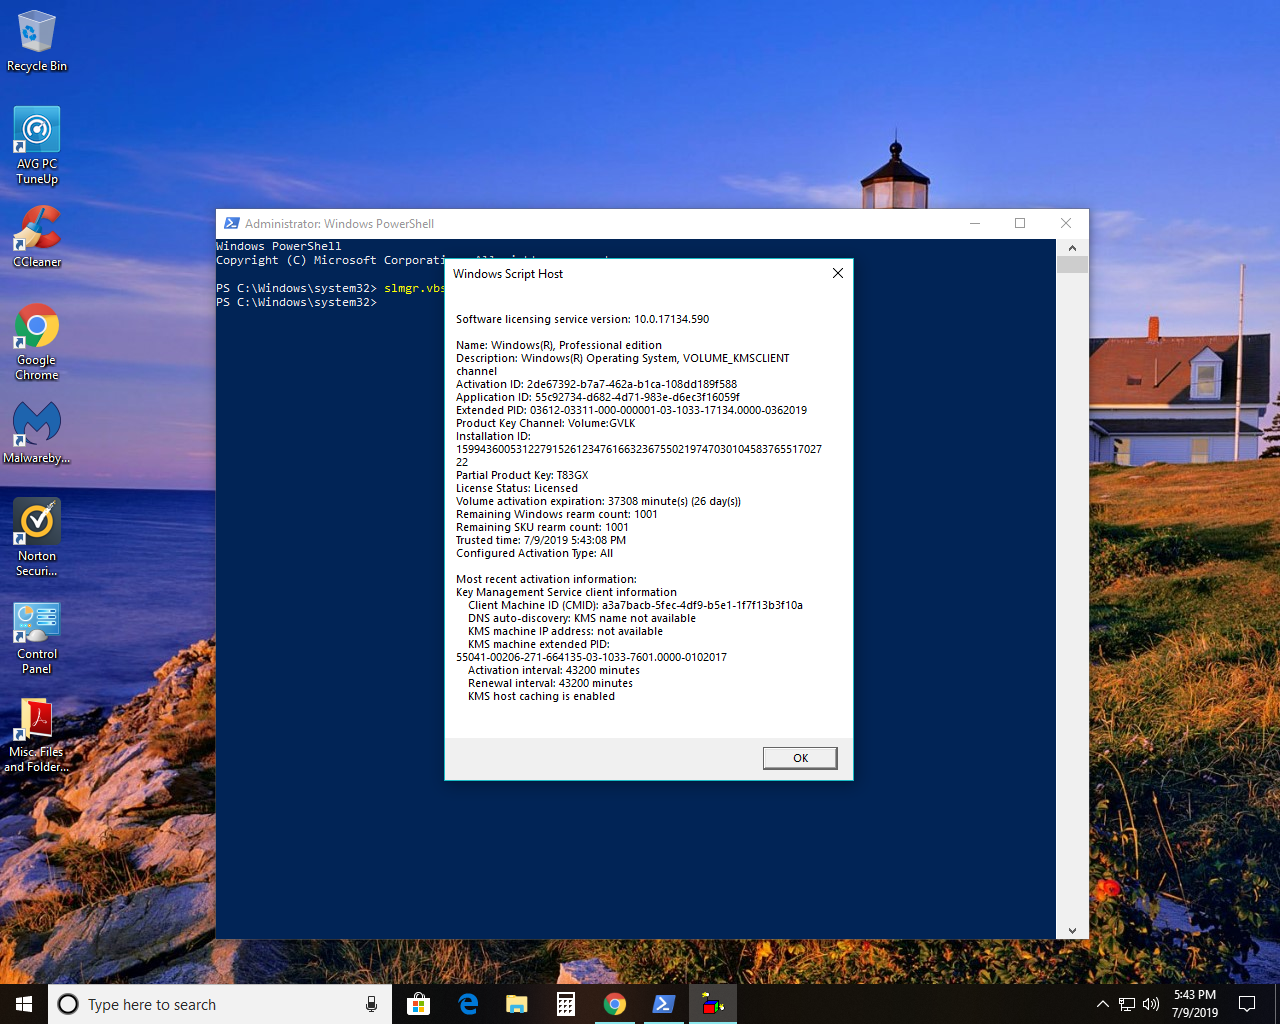Launch Microsoft Edge from the taskbar
The height and width of the screenshot is (1024, 1280).
pos(467,1004)
